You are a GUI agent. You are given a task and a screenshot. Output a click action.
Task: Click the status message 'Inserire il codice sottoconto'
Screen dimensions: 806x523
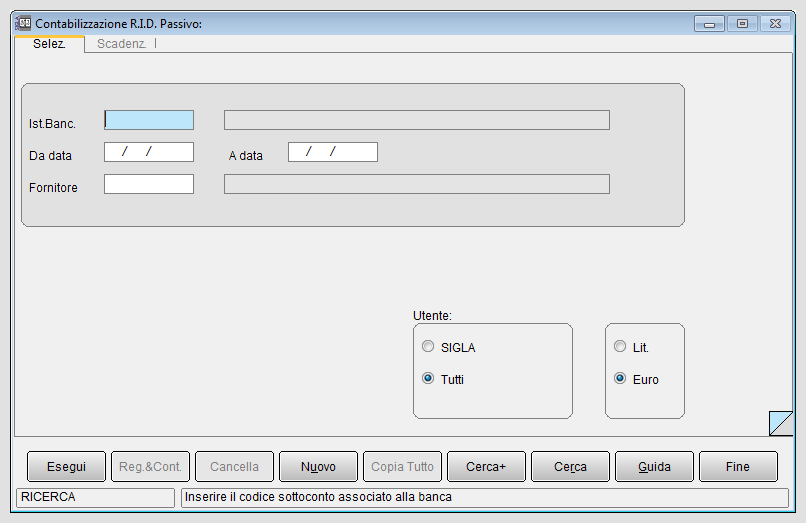pos(318,497)
